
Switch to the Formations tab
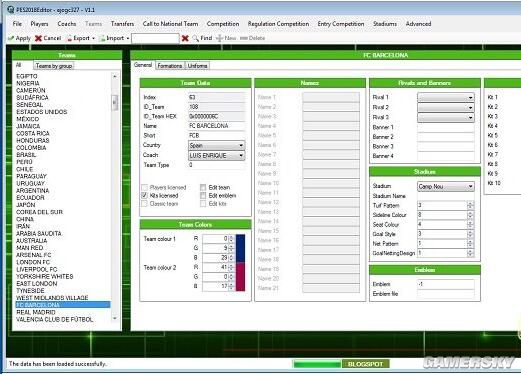pyautogui.click(x=170, y=66)
